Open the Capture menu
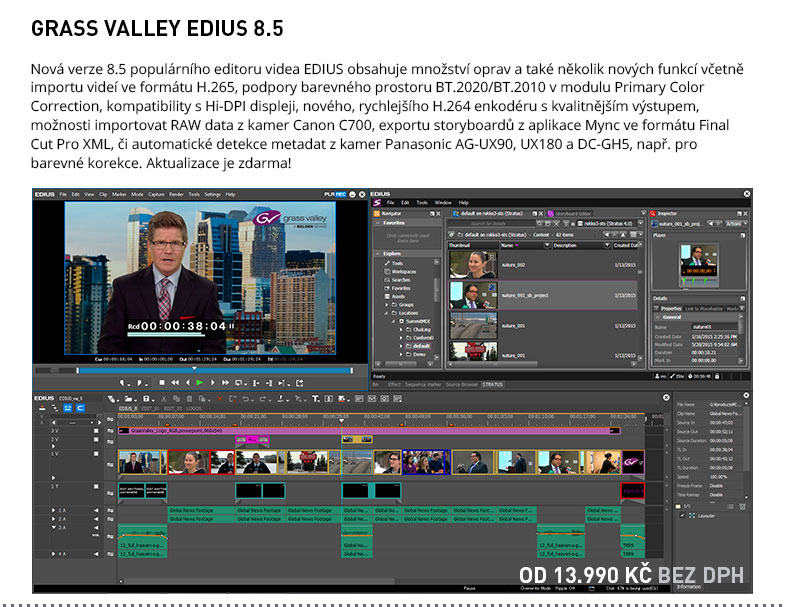Screen dimensions: 785x607 point(156,194)
